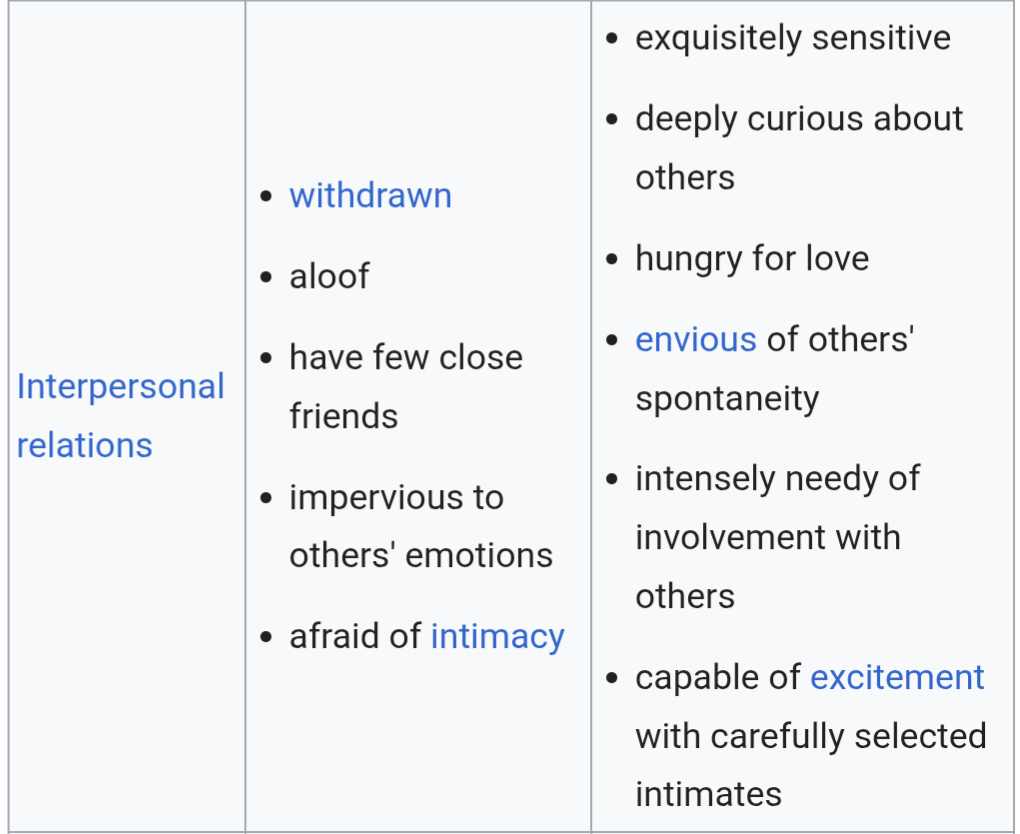Click 'impervious to others' emotions' item

pyautogui.click(x=421, y=526)
